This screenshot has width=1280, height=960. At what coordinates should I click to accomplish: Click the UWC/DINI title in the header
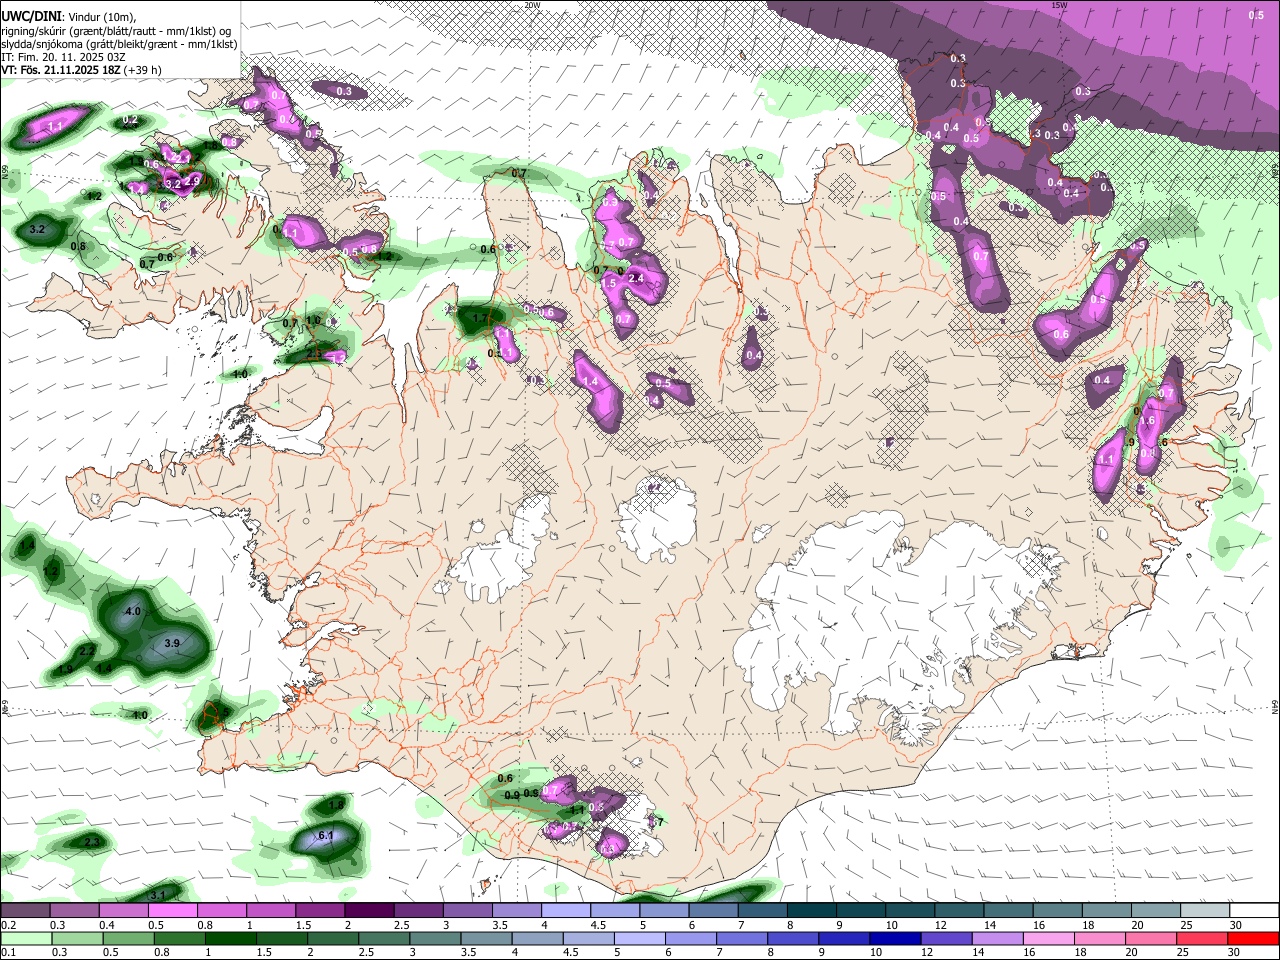click(x=31, y=17)
